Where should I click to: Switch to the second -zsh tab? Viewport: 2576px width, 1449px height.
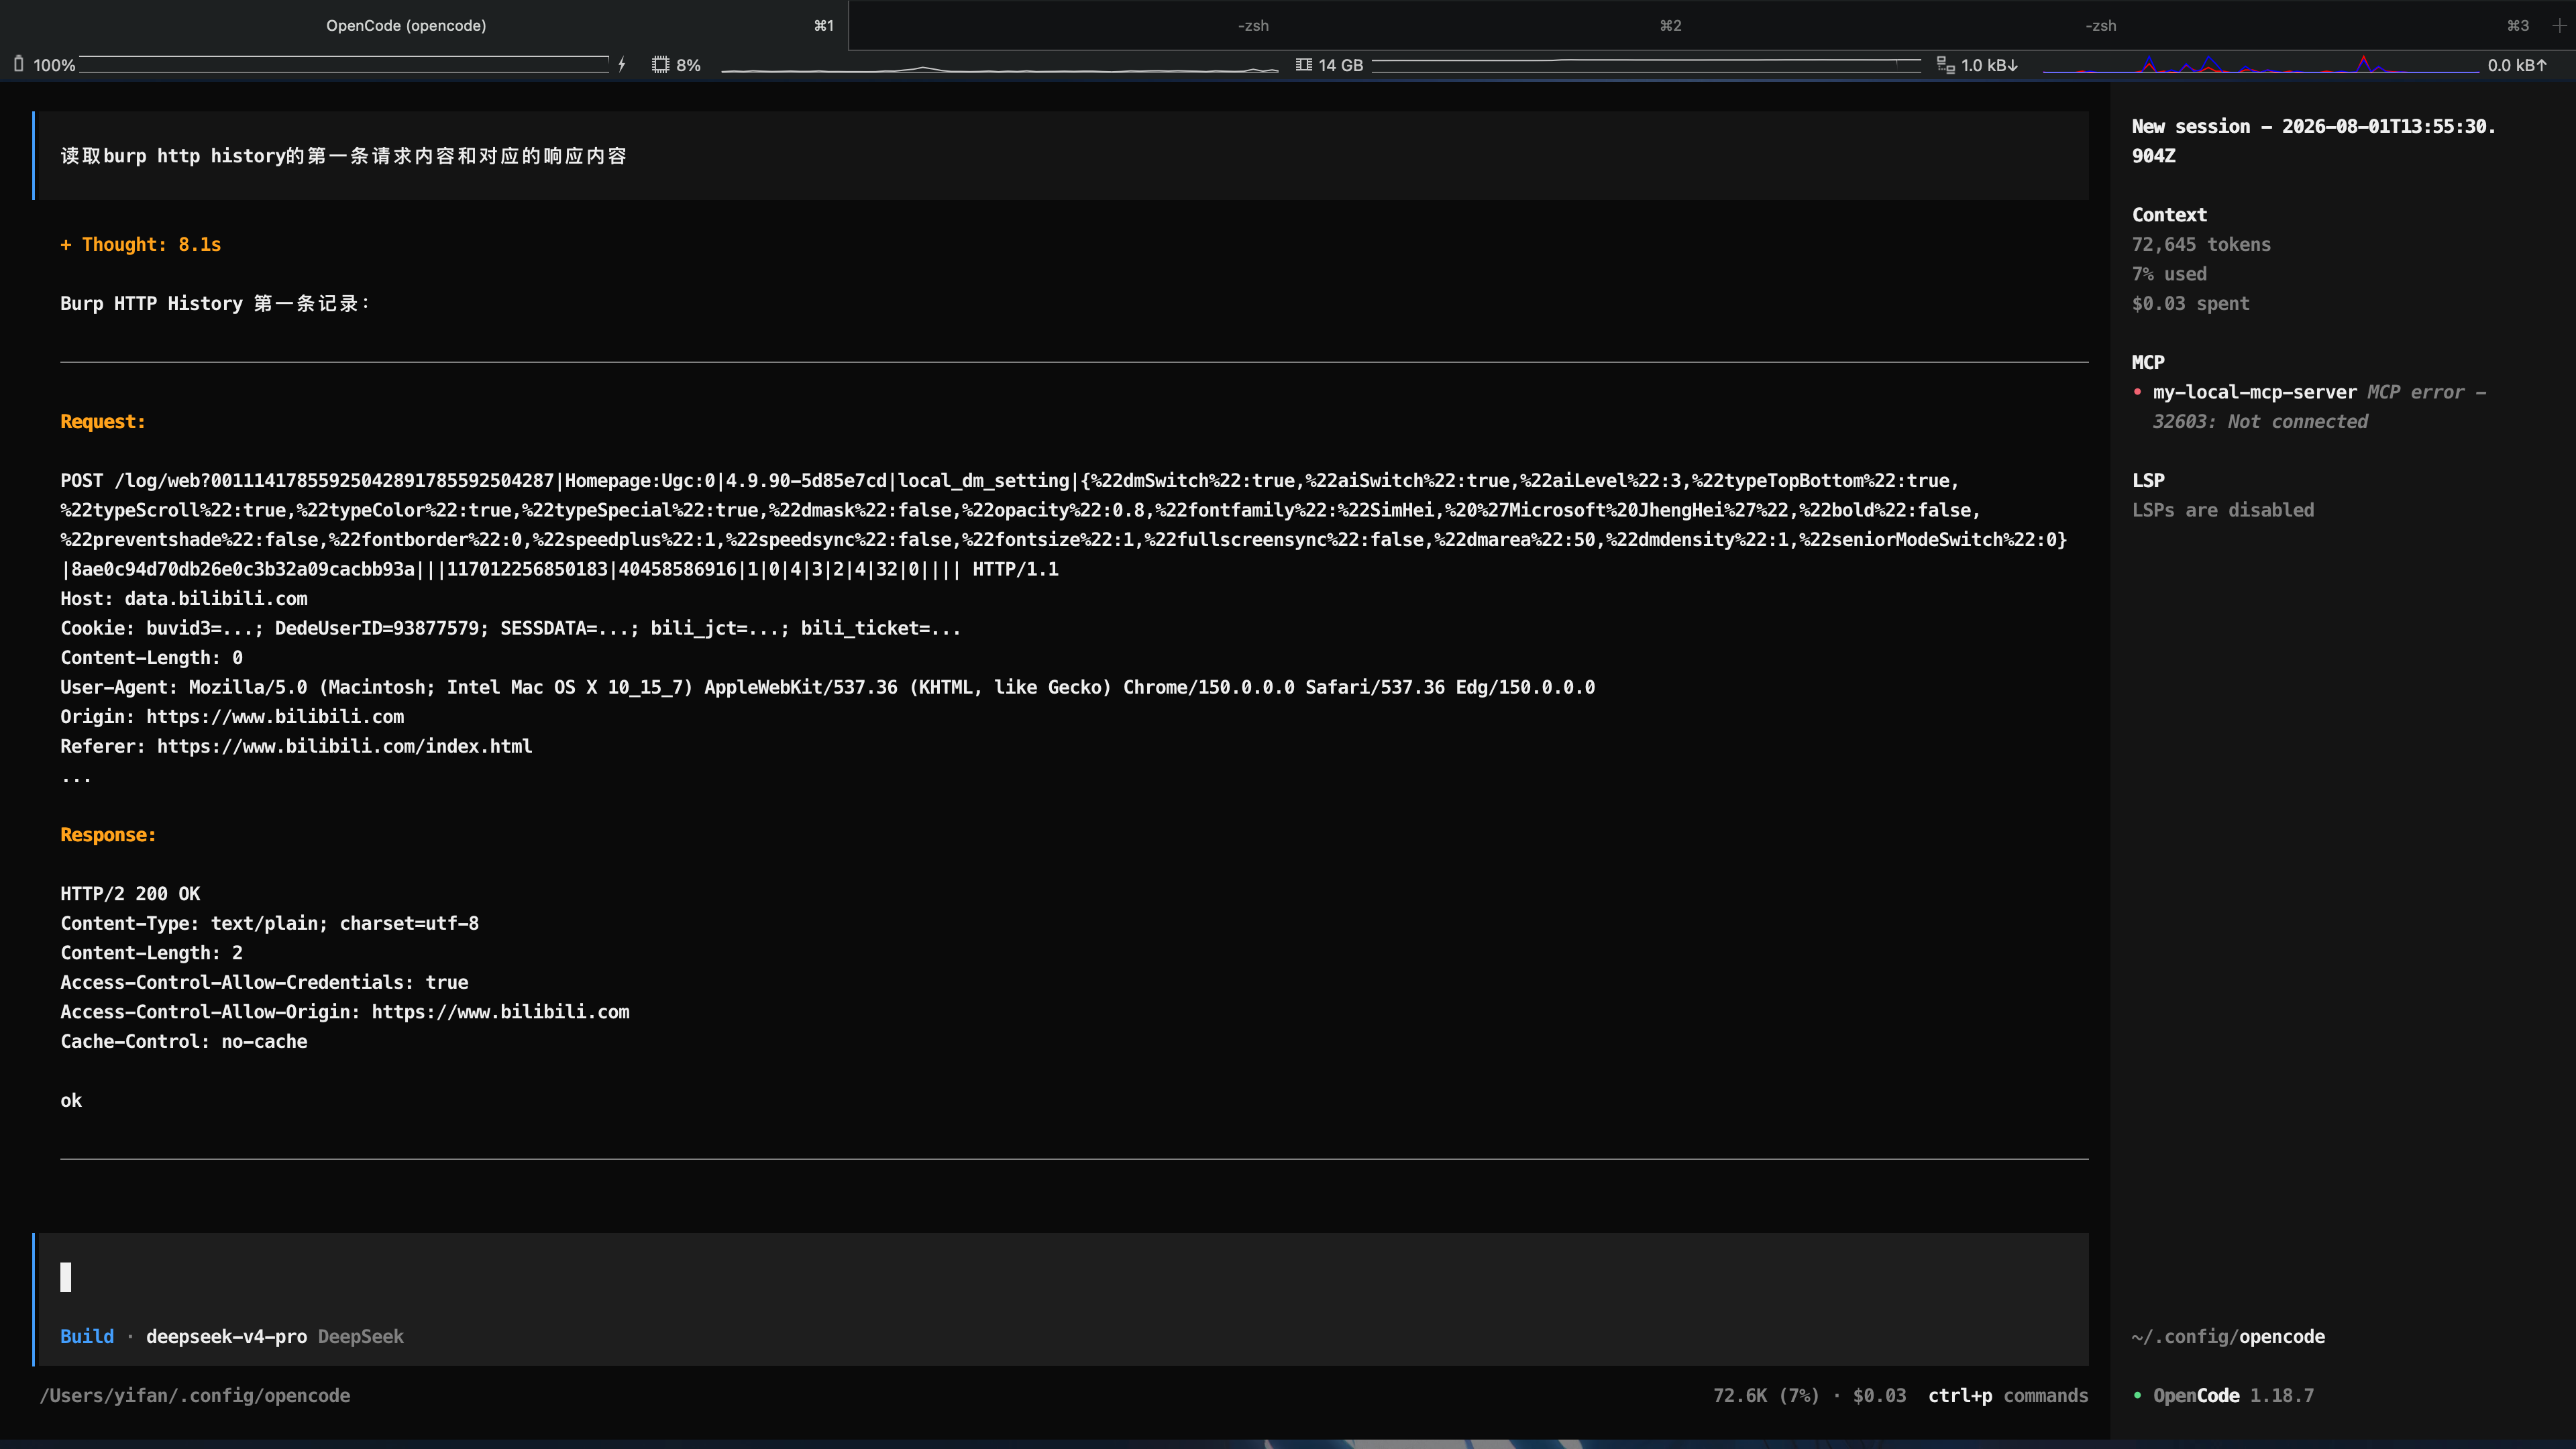(x=1253, y=25)
